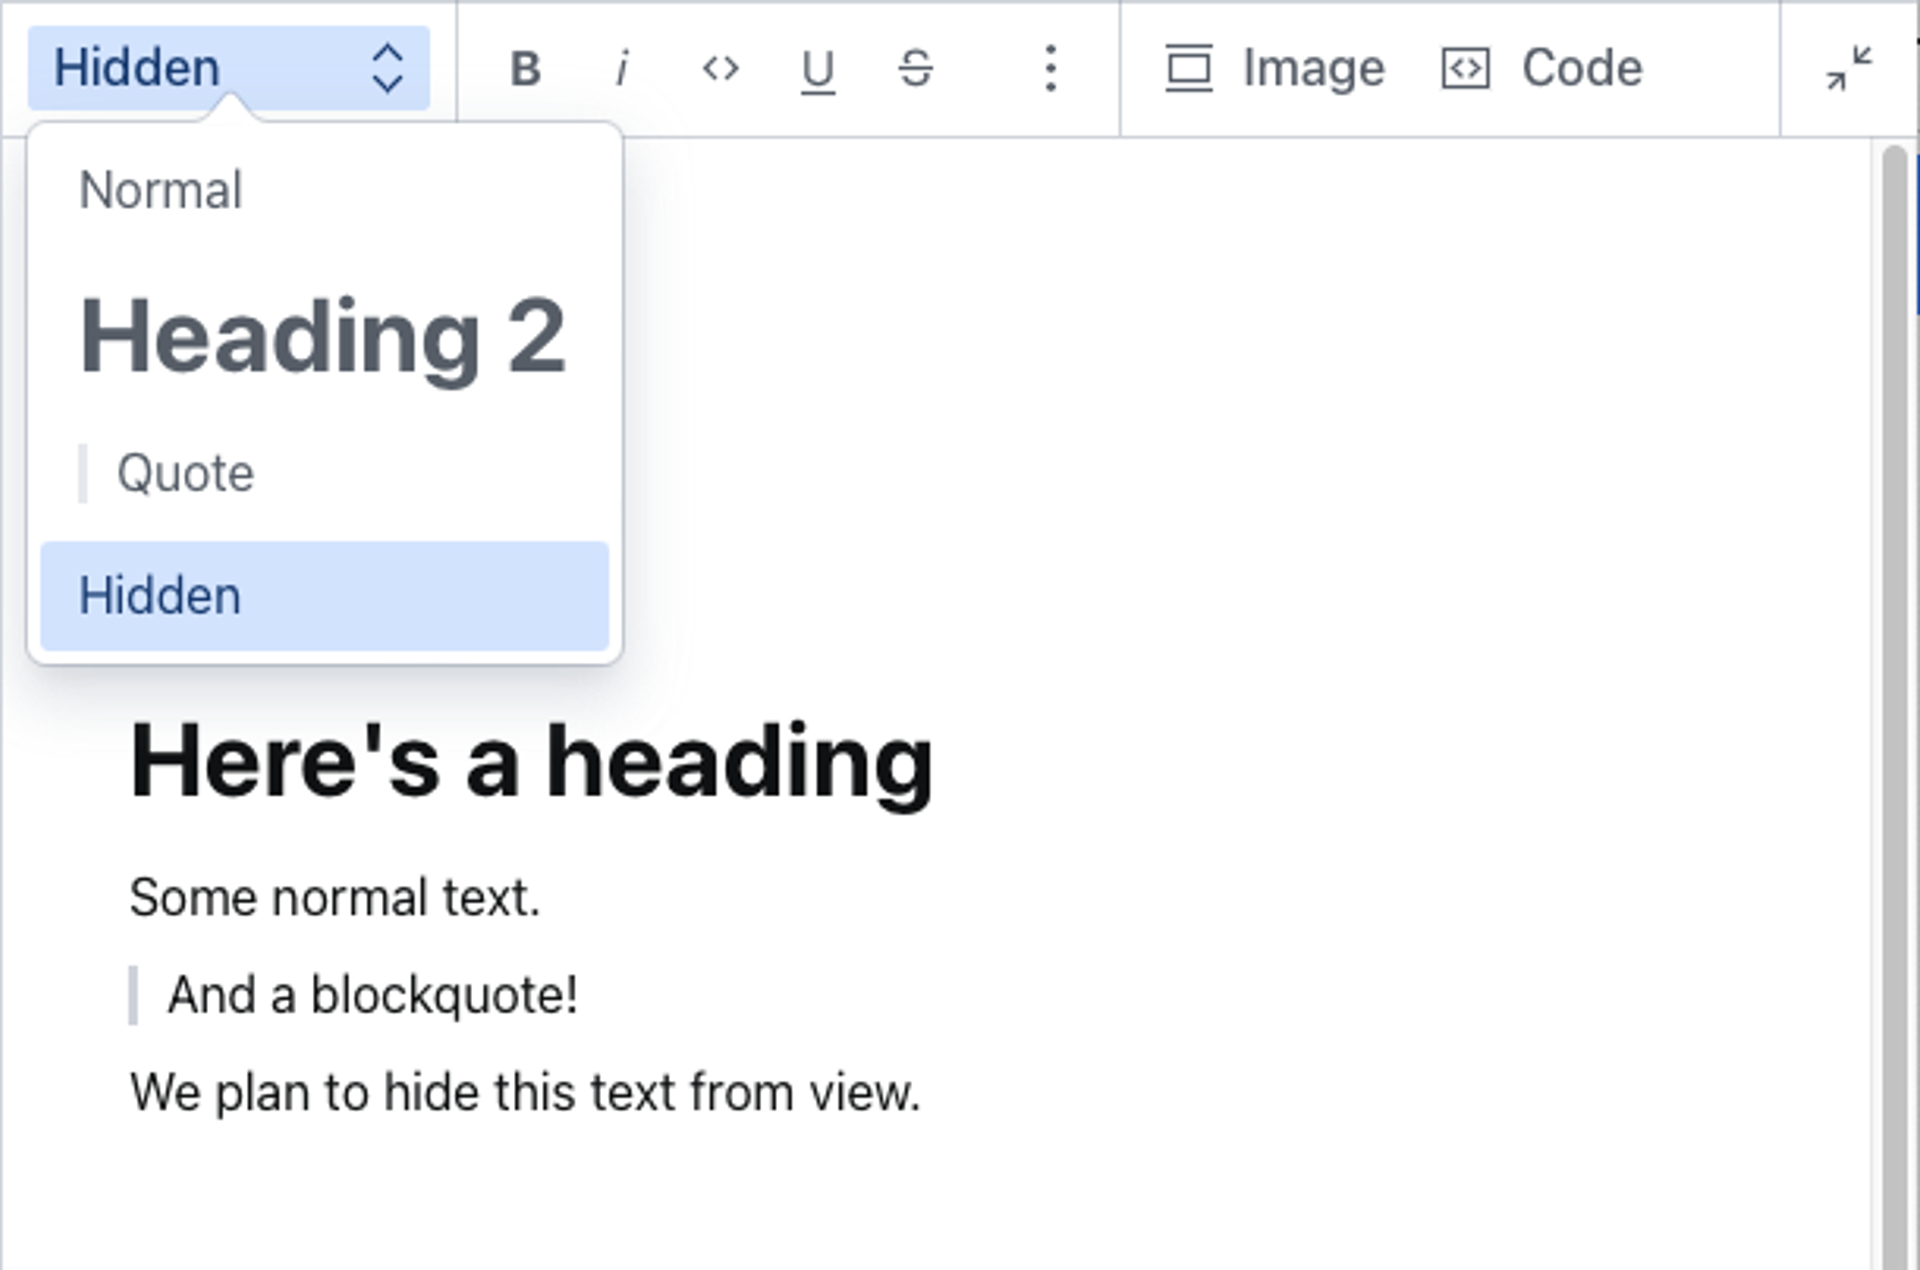Click the "We plan to hide" paragraph
The height and width of the screenshot is (1270, 1920).
click(524, 1092)
